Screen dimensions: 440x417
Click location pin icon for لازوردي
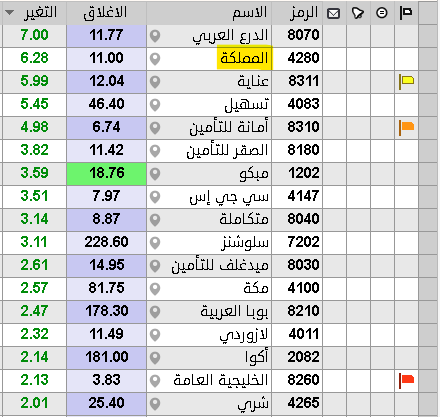[x=155, y=335]
